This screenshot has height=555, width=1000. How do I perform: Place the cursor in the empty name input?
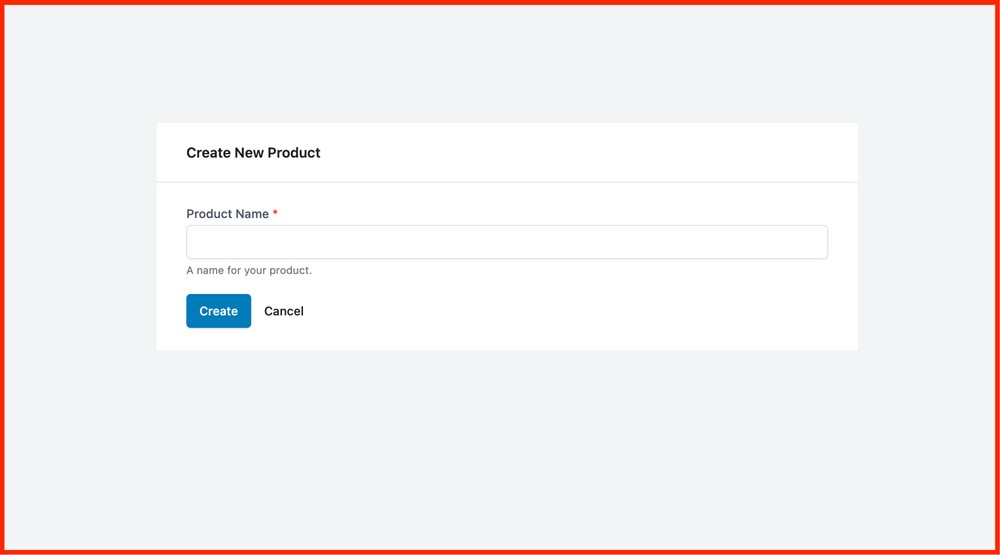(x=506, y=242)
